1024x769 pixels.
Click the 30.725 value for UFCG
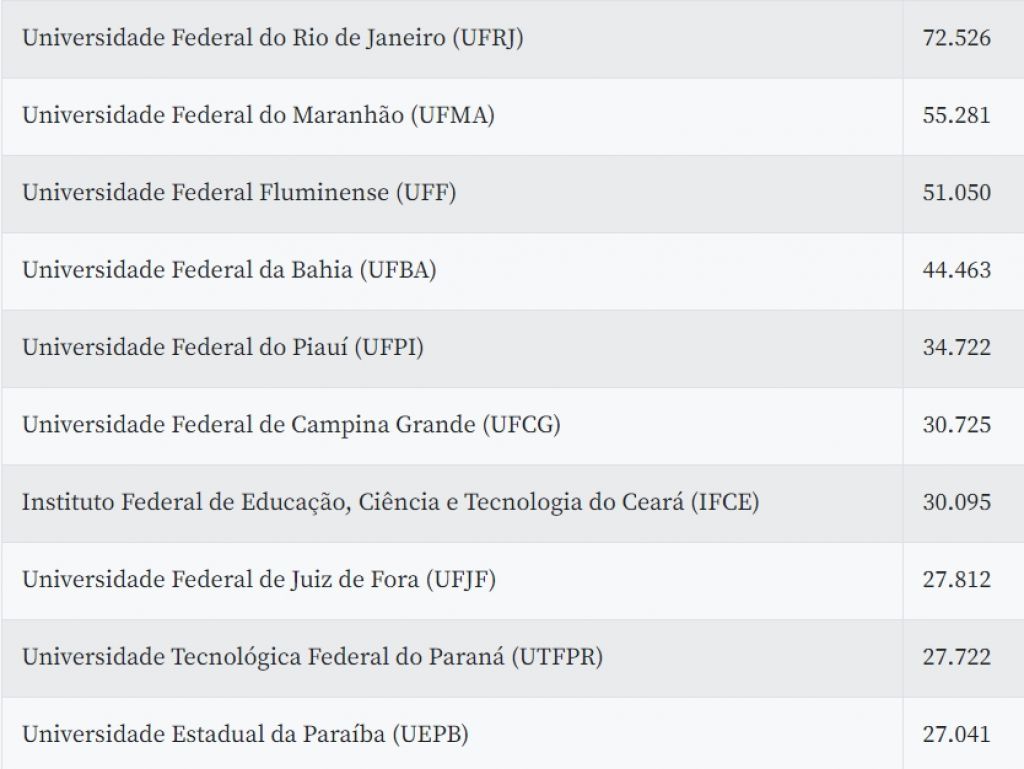[956, 425]
